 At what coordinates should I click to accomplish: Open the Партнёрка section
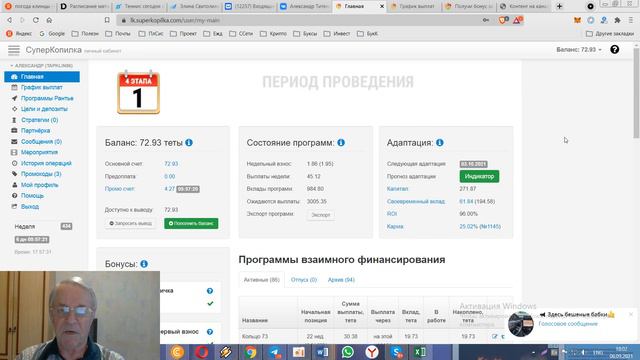(36, 131)
